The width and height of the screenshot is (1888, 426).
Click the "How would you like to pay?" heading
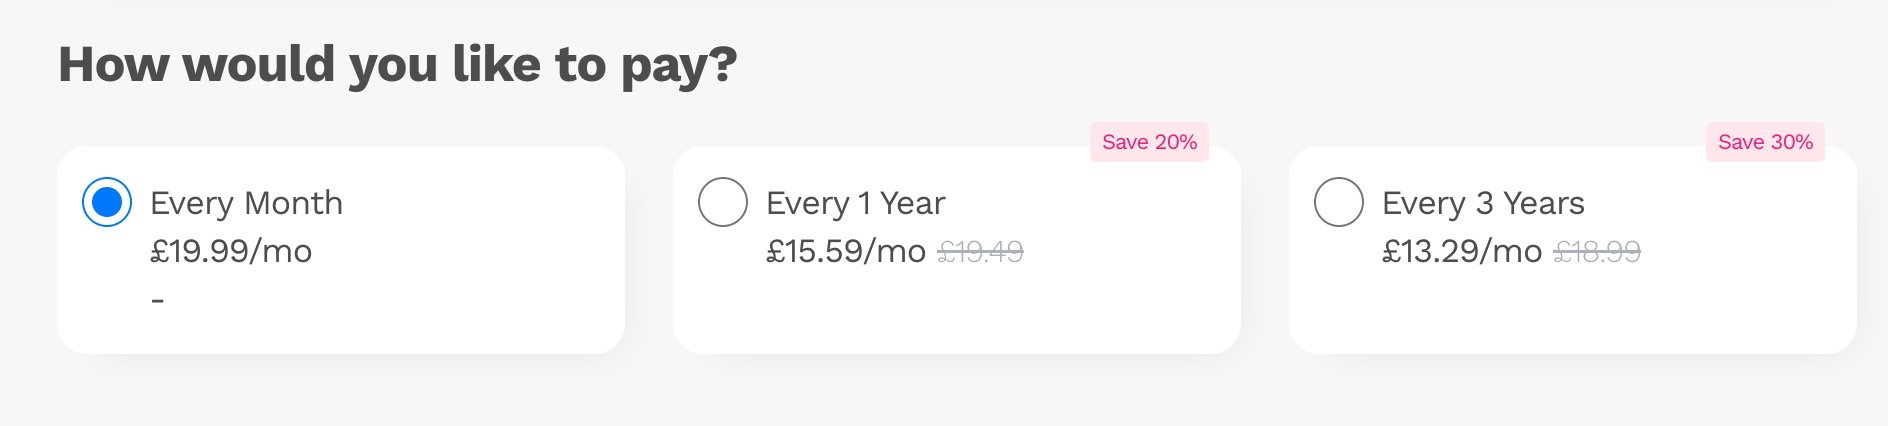(397, 65)
